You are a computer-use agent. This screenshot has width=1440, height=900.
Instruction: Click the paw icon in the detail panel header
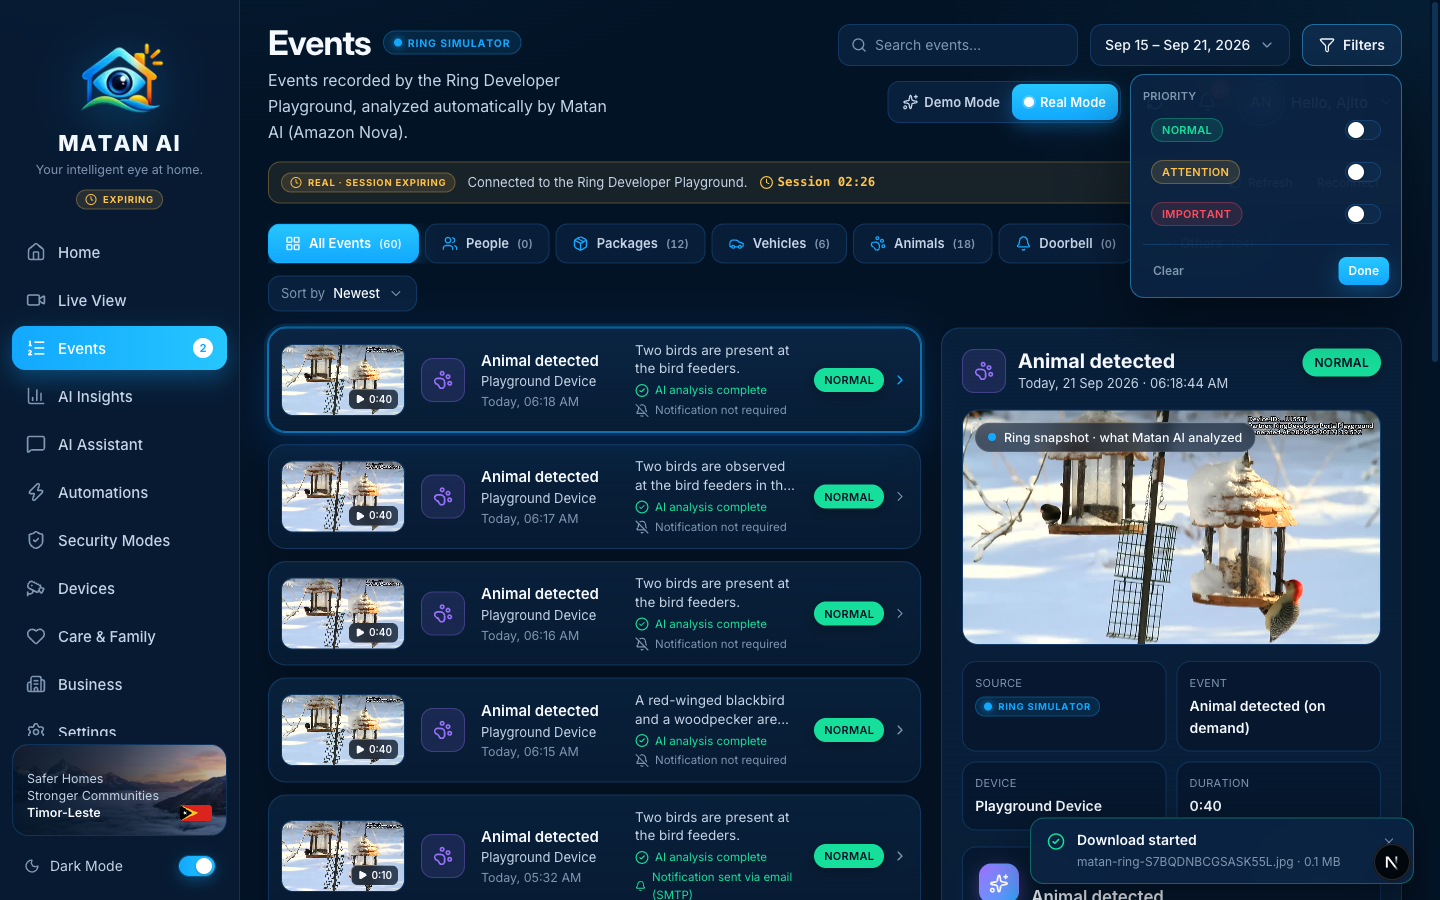[984, 371]
